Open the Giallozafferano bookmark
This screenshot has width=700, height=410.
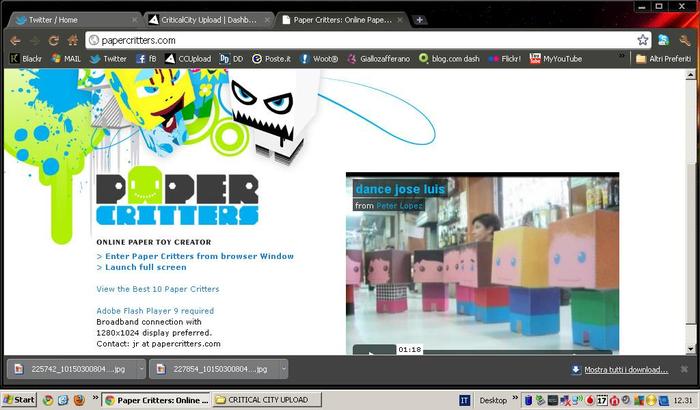(379, 59)
